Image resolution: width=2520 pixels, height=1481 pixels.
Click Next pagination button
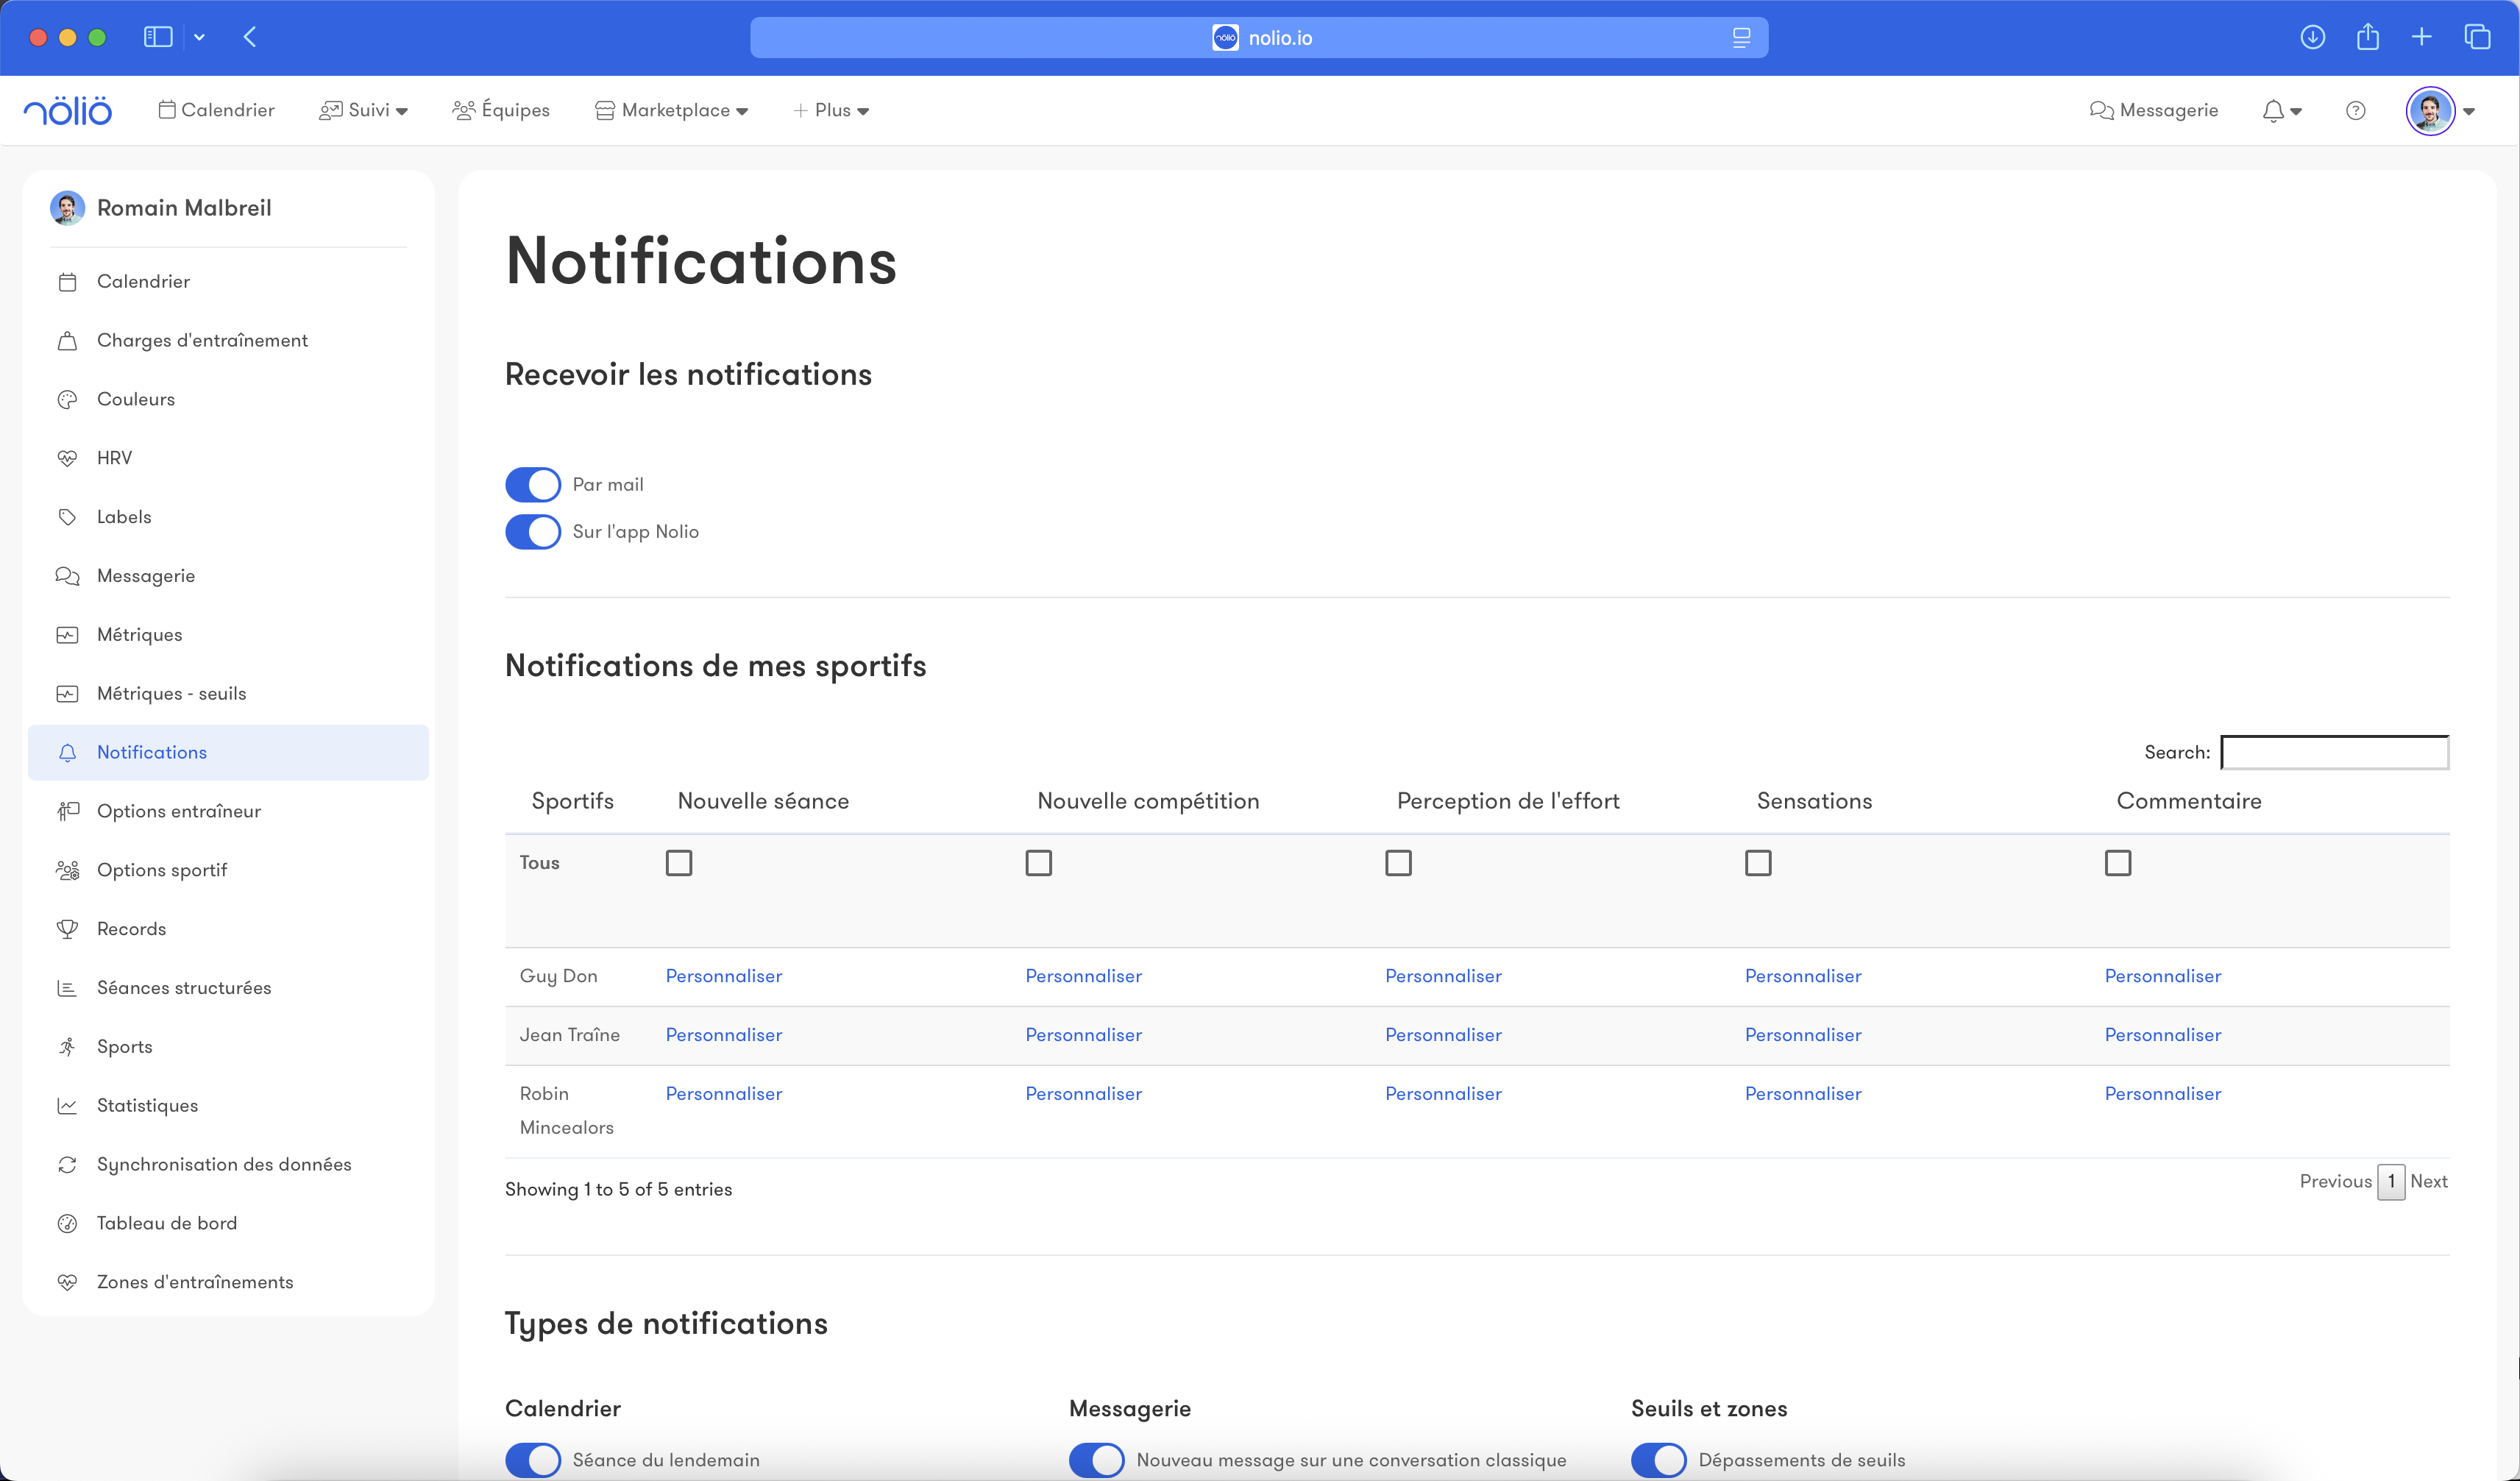coord(2428,1181)
